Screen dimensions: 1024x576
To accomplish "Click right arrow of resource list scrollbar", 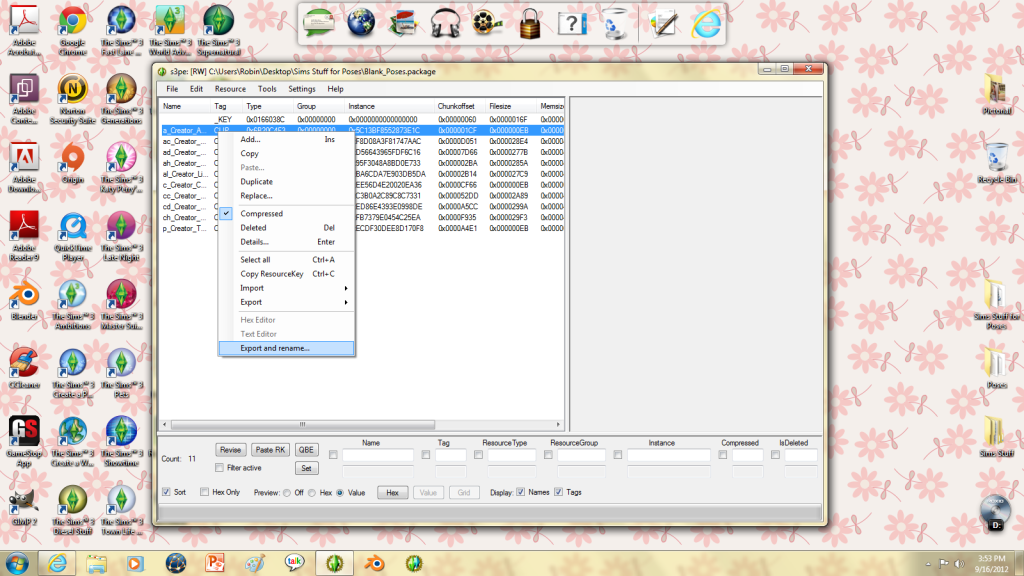I will coord(558,424).
